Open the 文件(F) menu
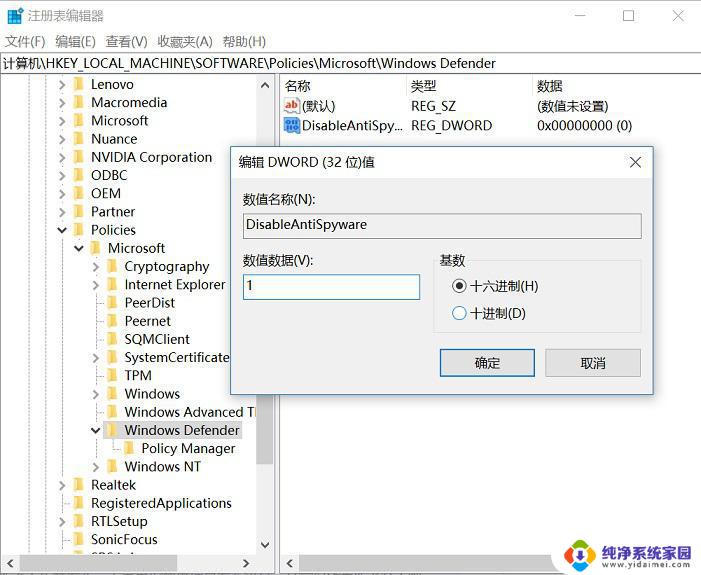701x575 pixels. (25, 42)
